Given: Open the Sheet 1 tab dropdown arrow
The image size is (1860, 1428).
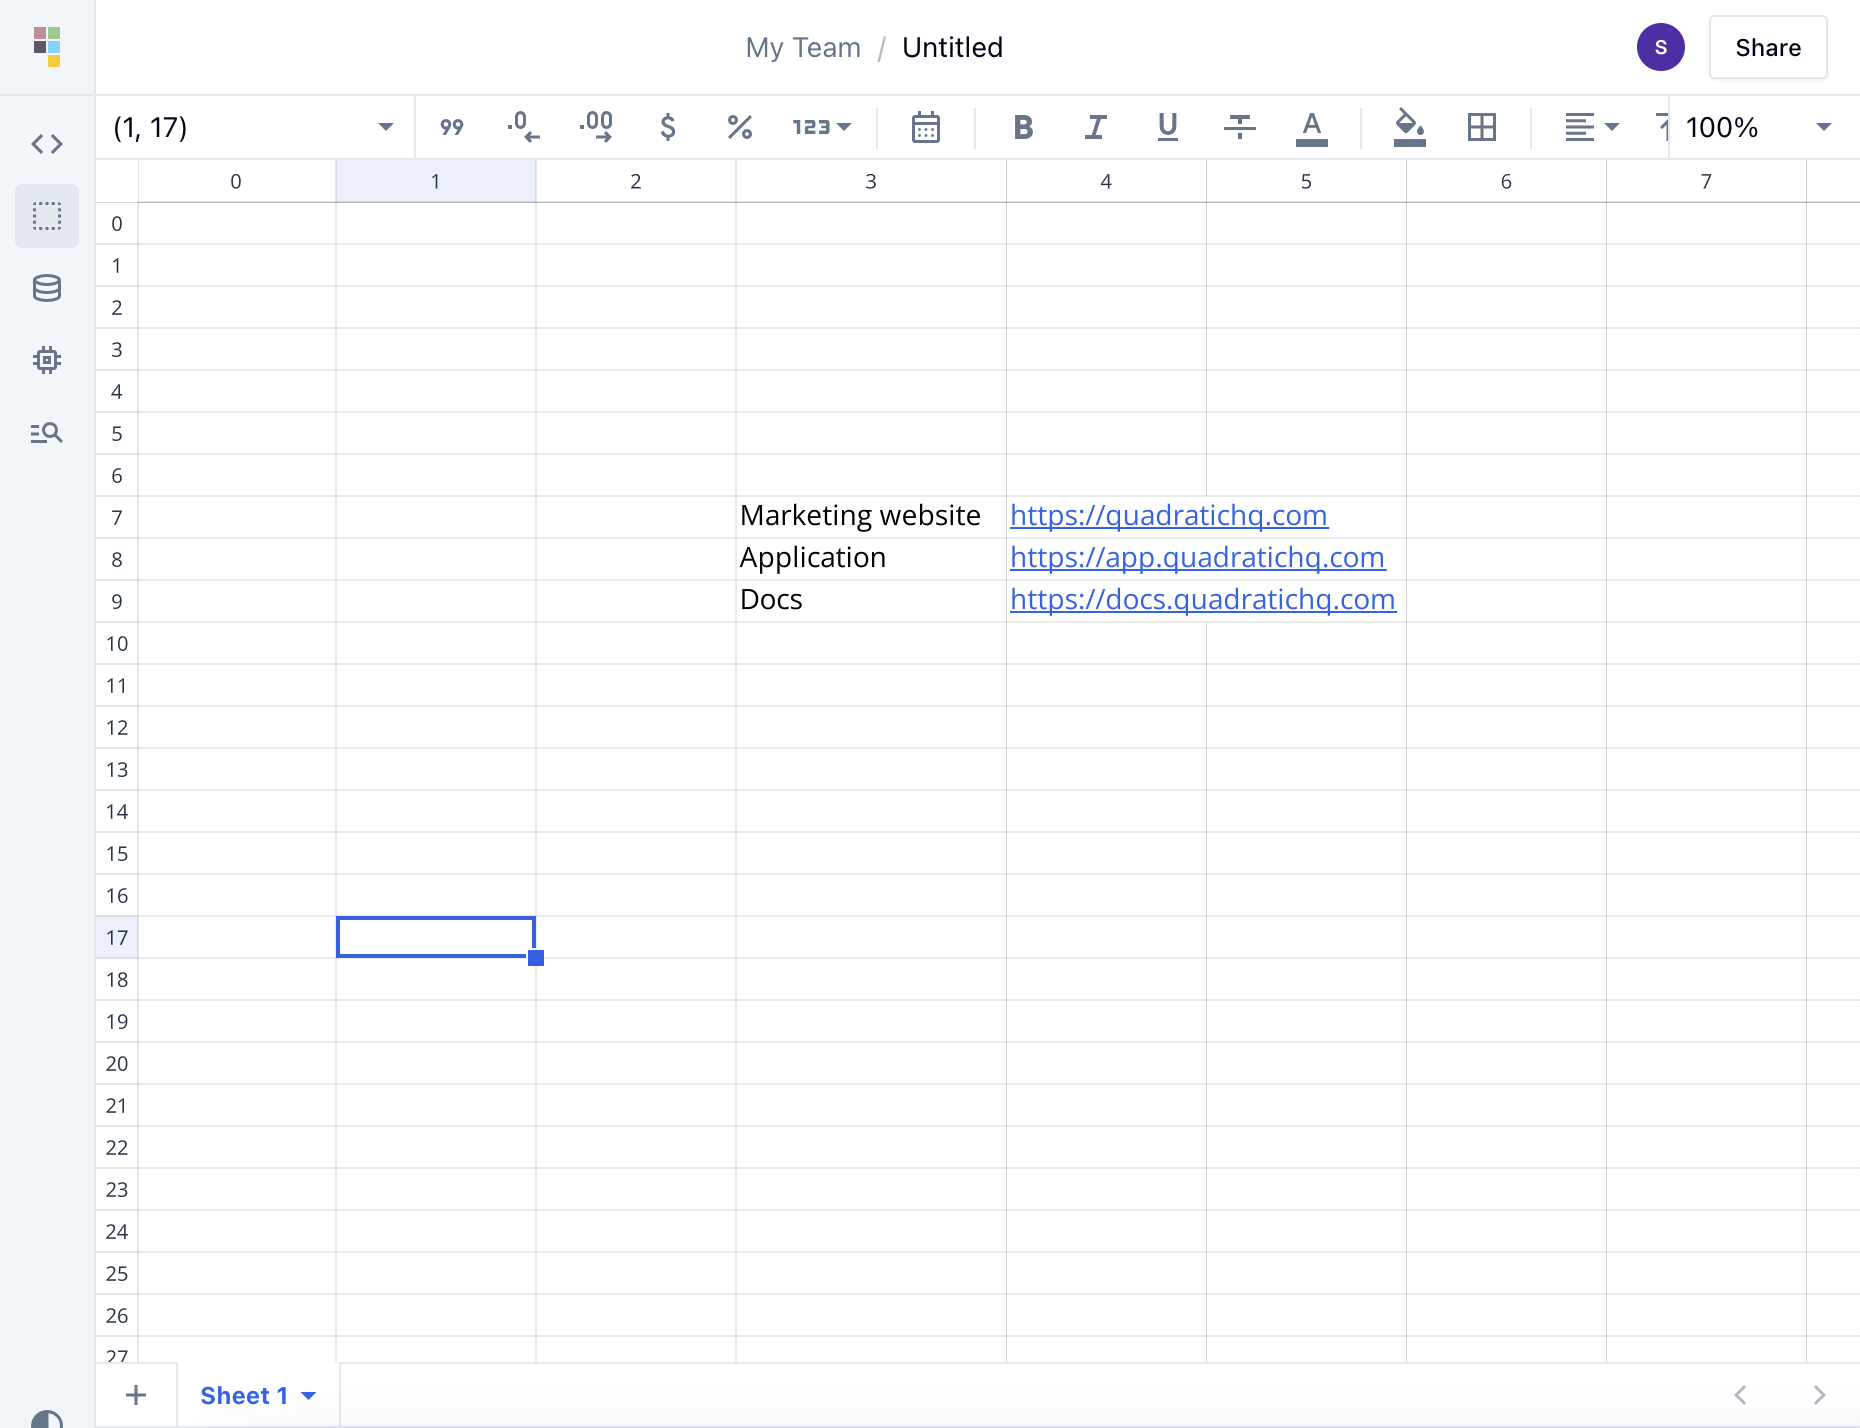Looking at the screenshot, I should 309,1395.
